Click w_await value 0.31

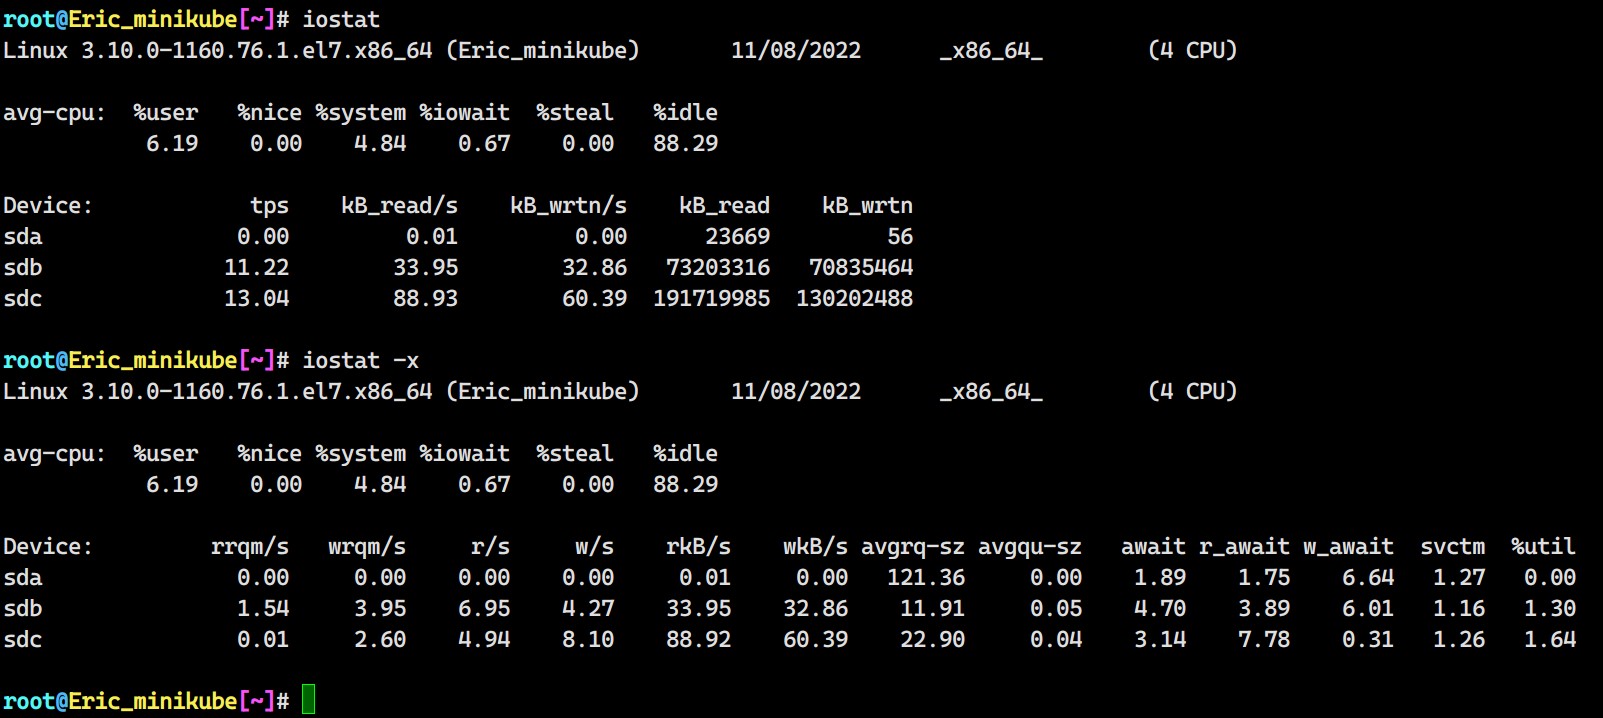coord(1368,640)
